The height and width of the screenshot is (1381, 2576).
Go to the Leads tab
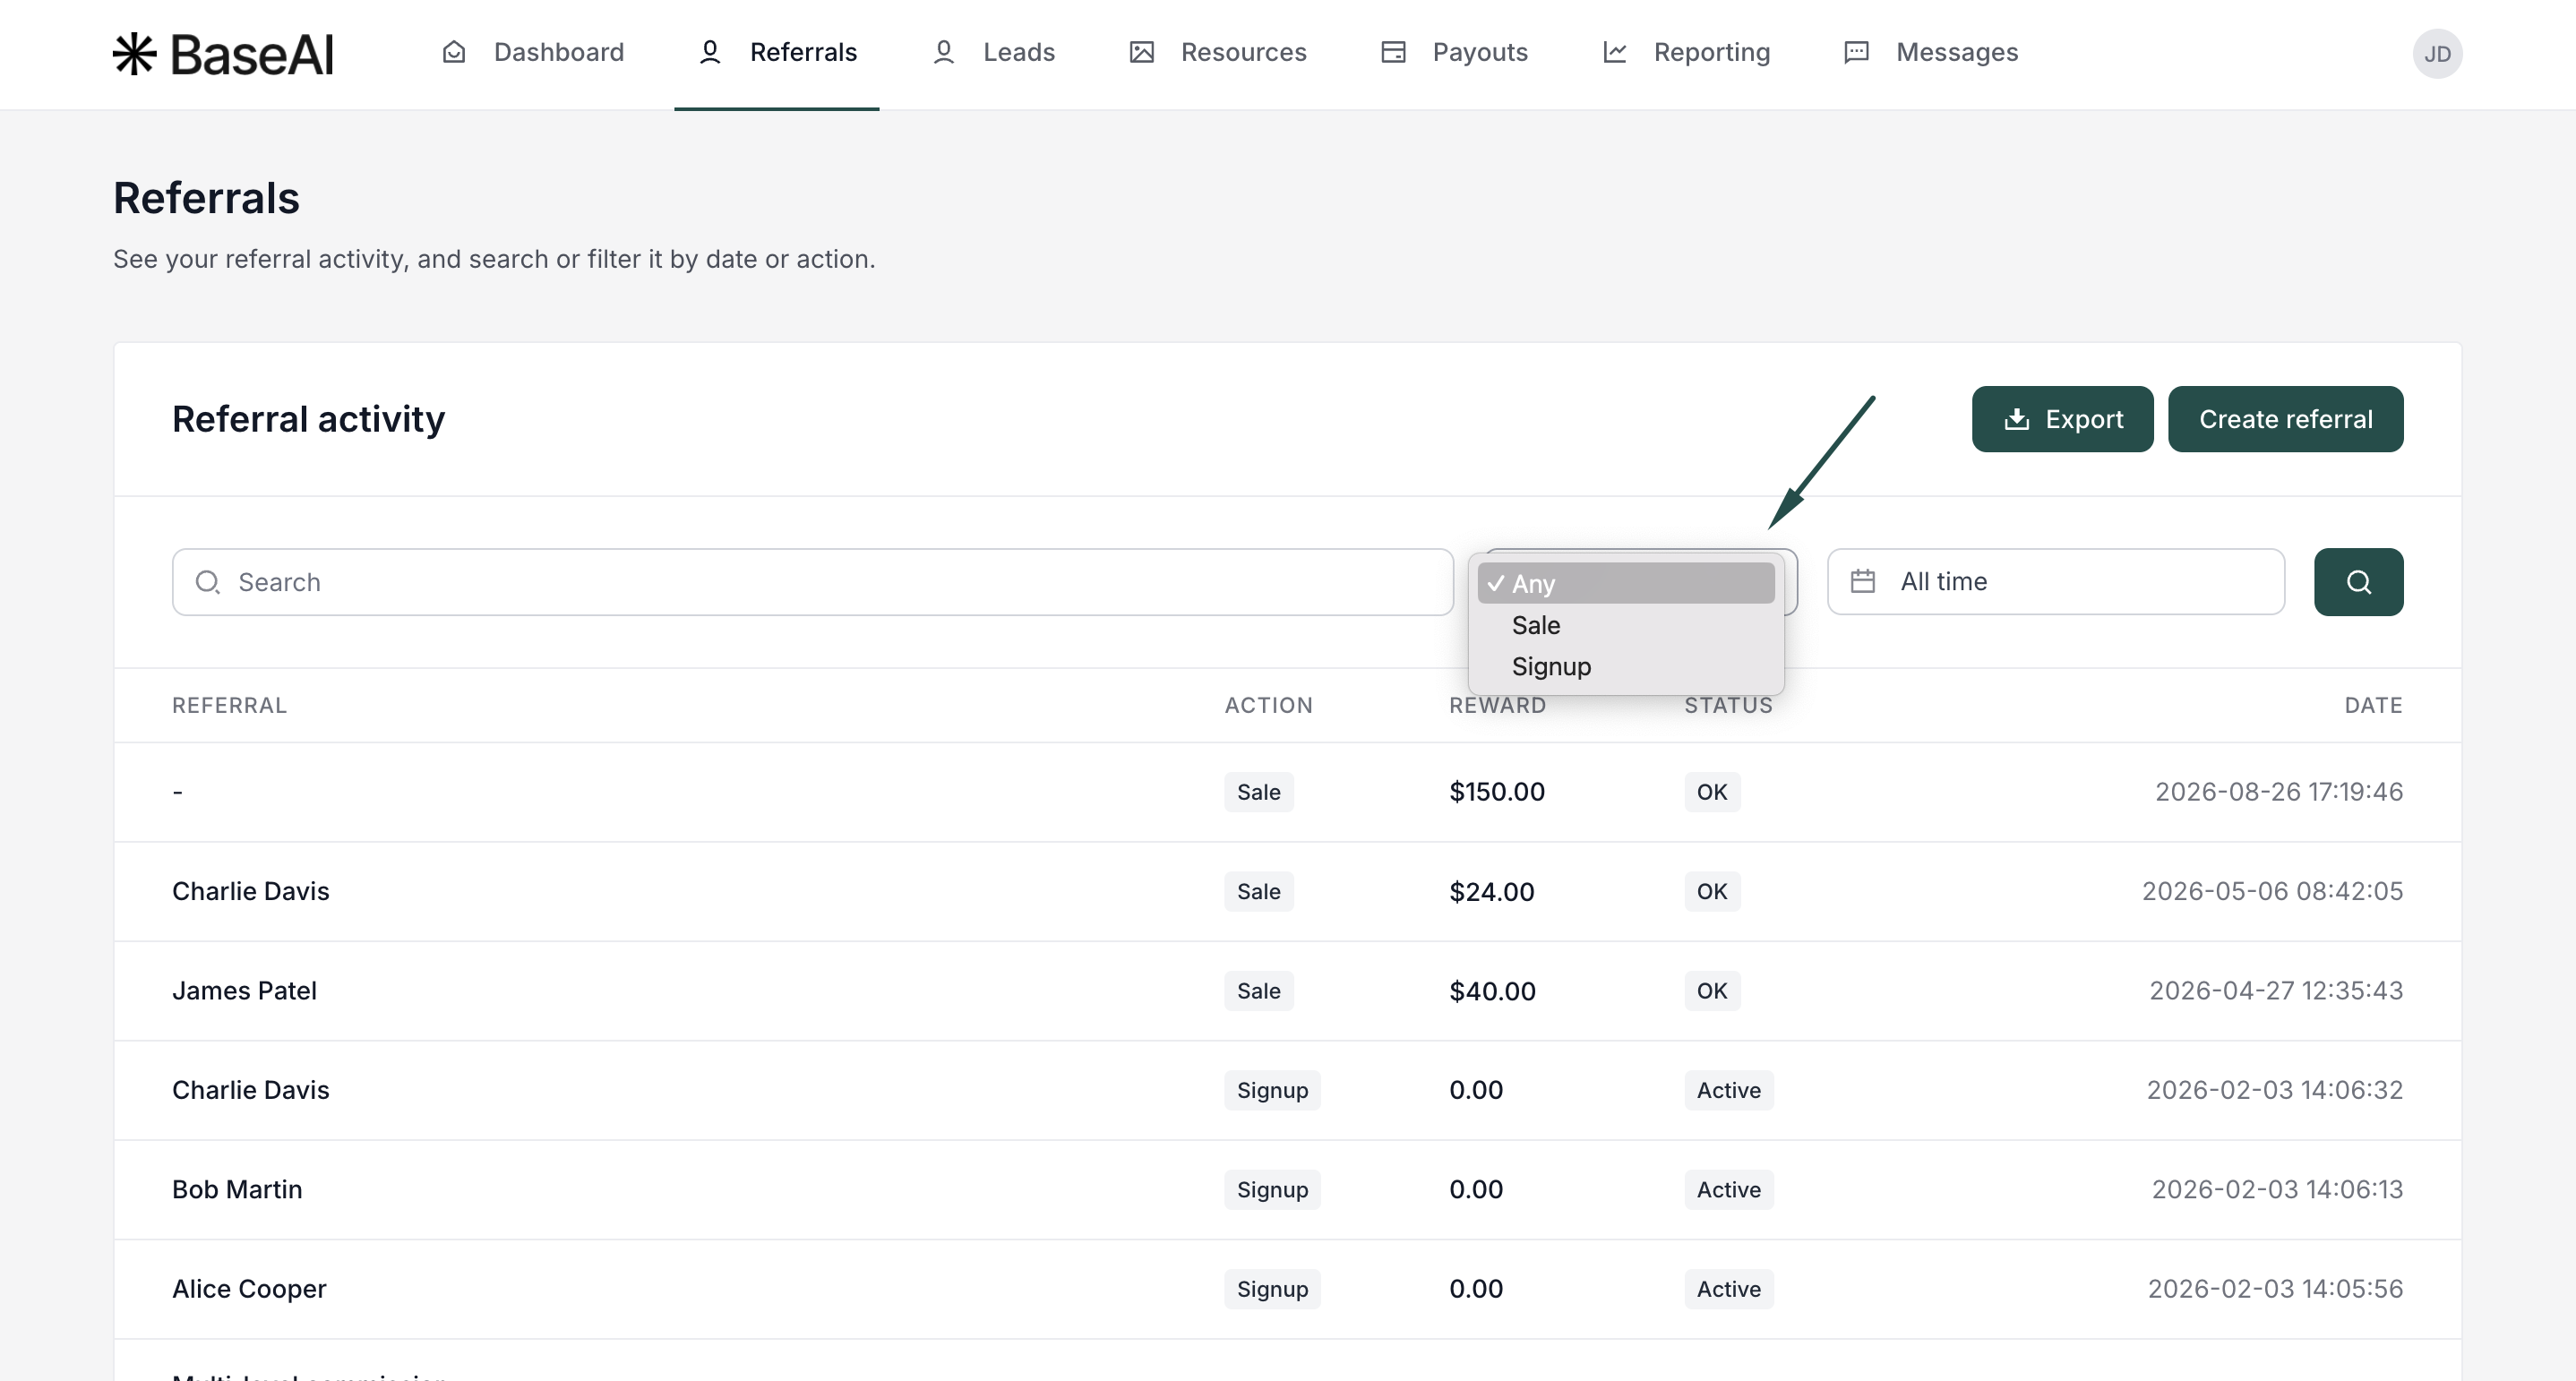point(993,52)
